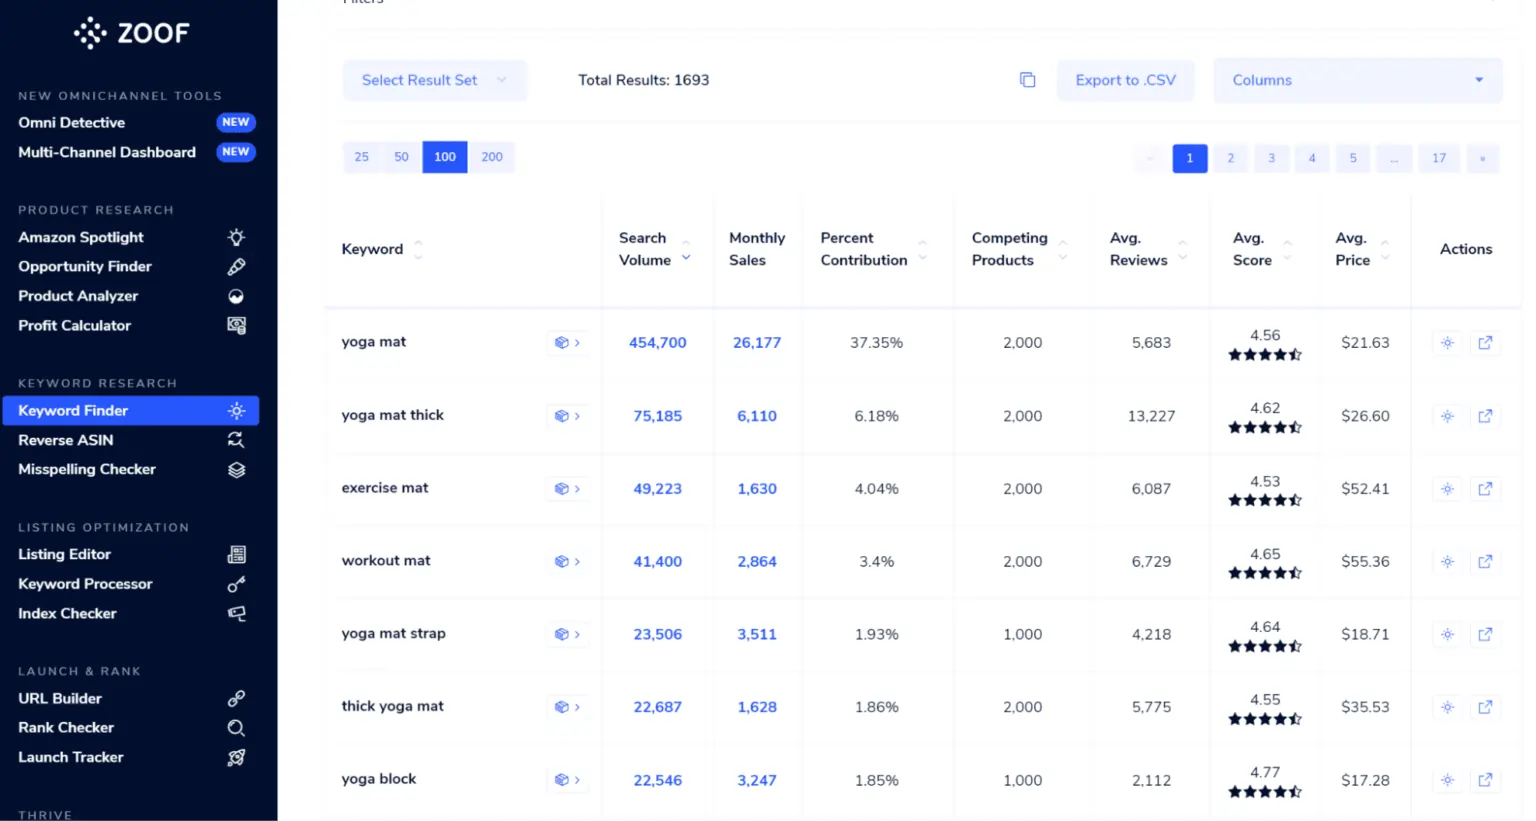The image size is (1536, 821).
Task: Open the Columns dropdown
Action: [1357, 79]
